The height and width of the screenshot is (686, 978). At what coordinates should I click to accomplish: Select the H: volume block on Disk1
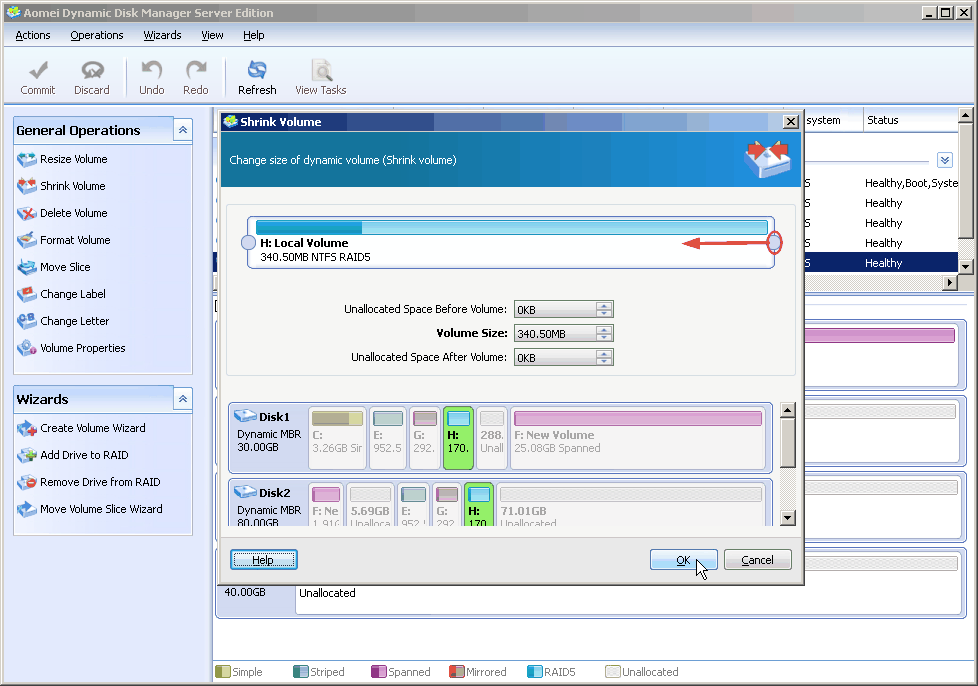(x=458, y=438)
